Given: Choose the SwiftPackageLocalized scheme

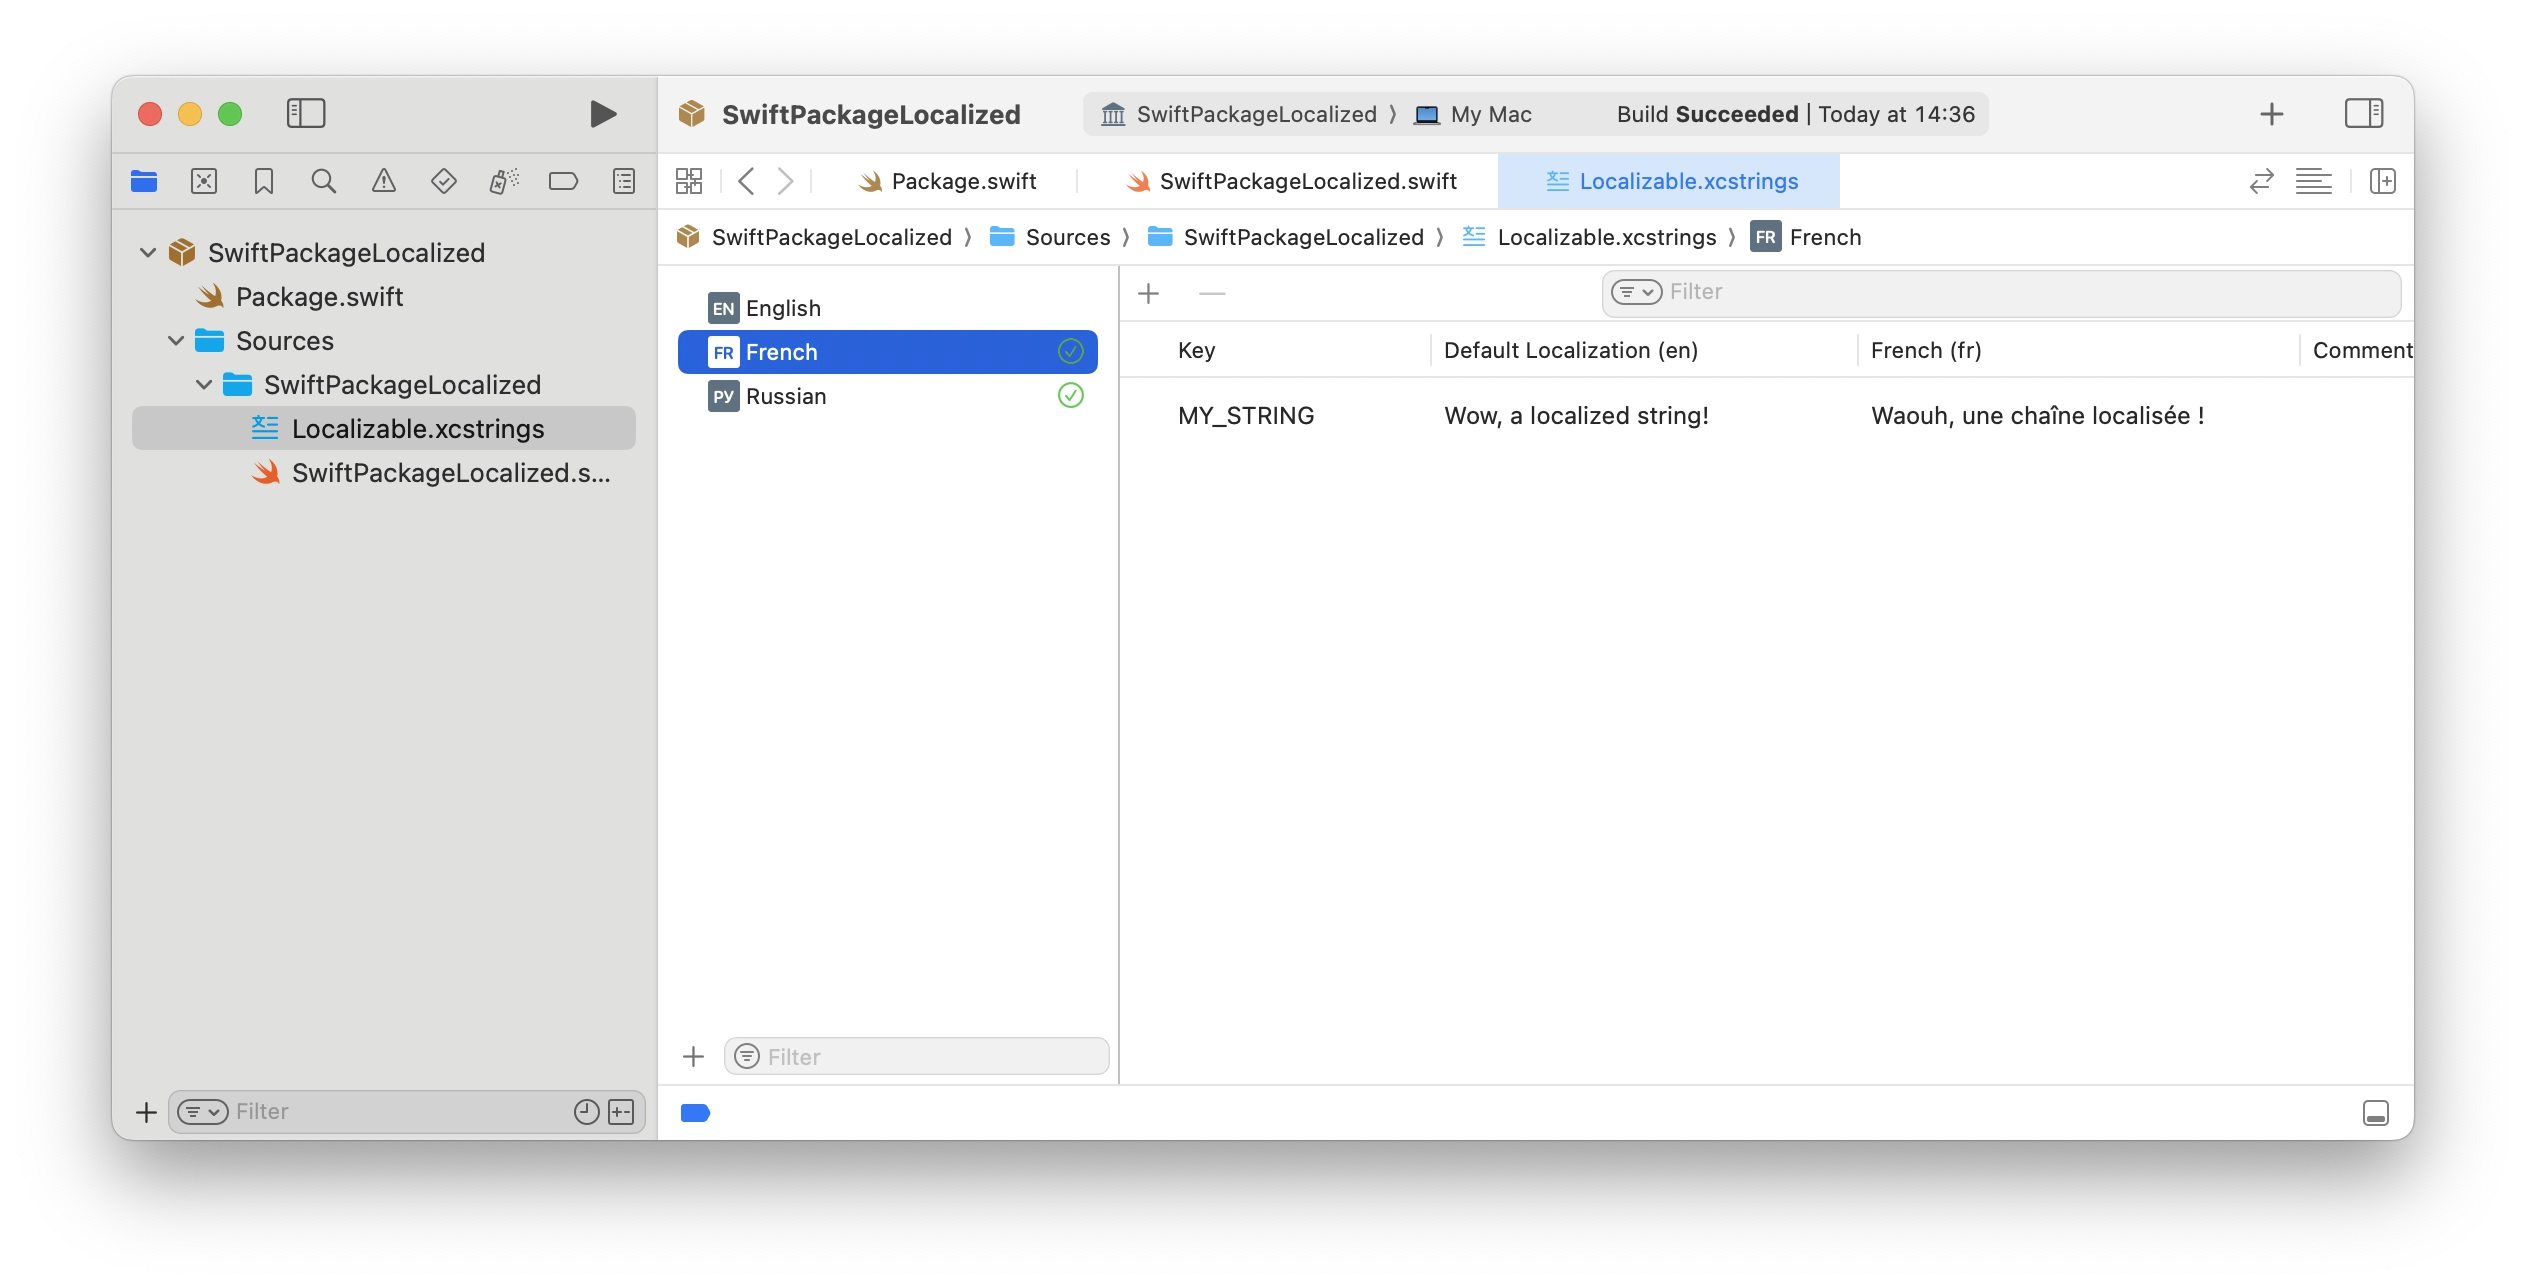Looking at the screenshot, I should pos(1239,114).
